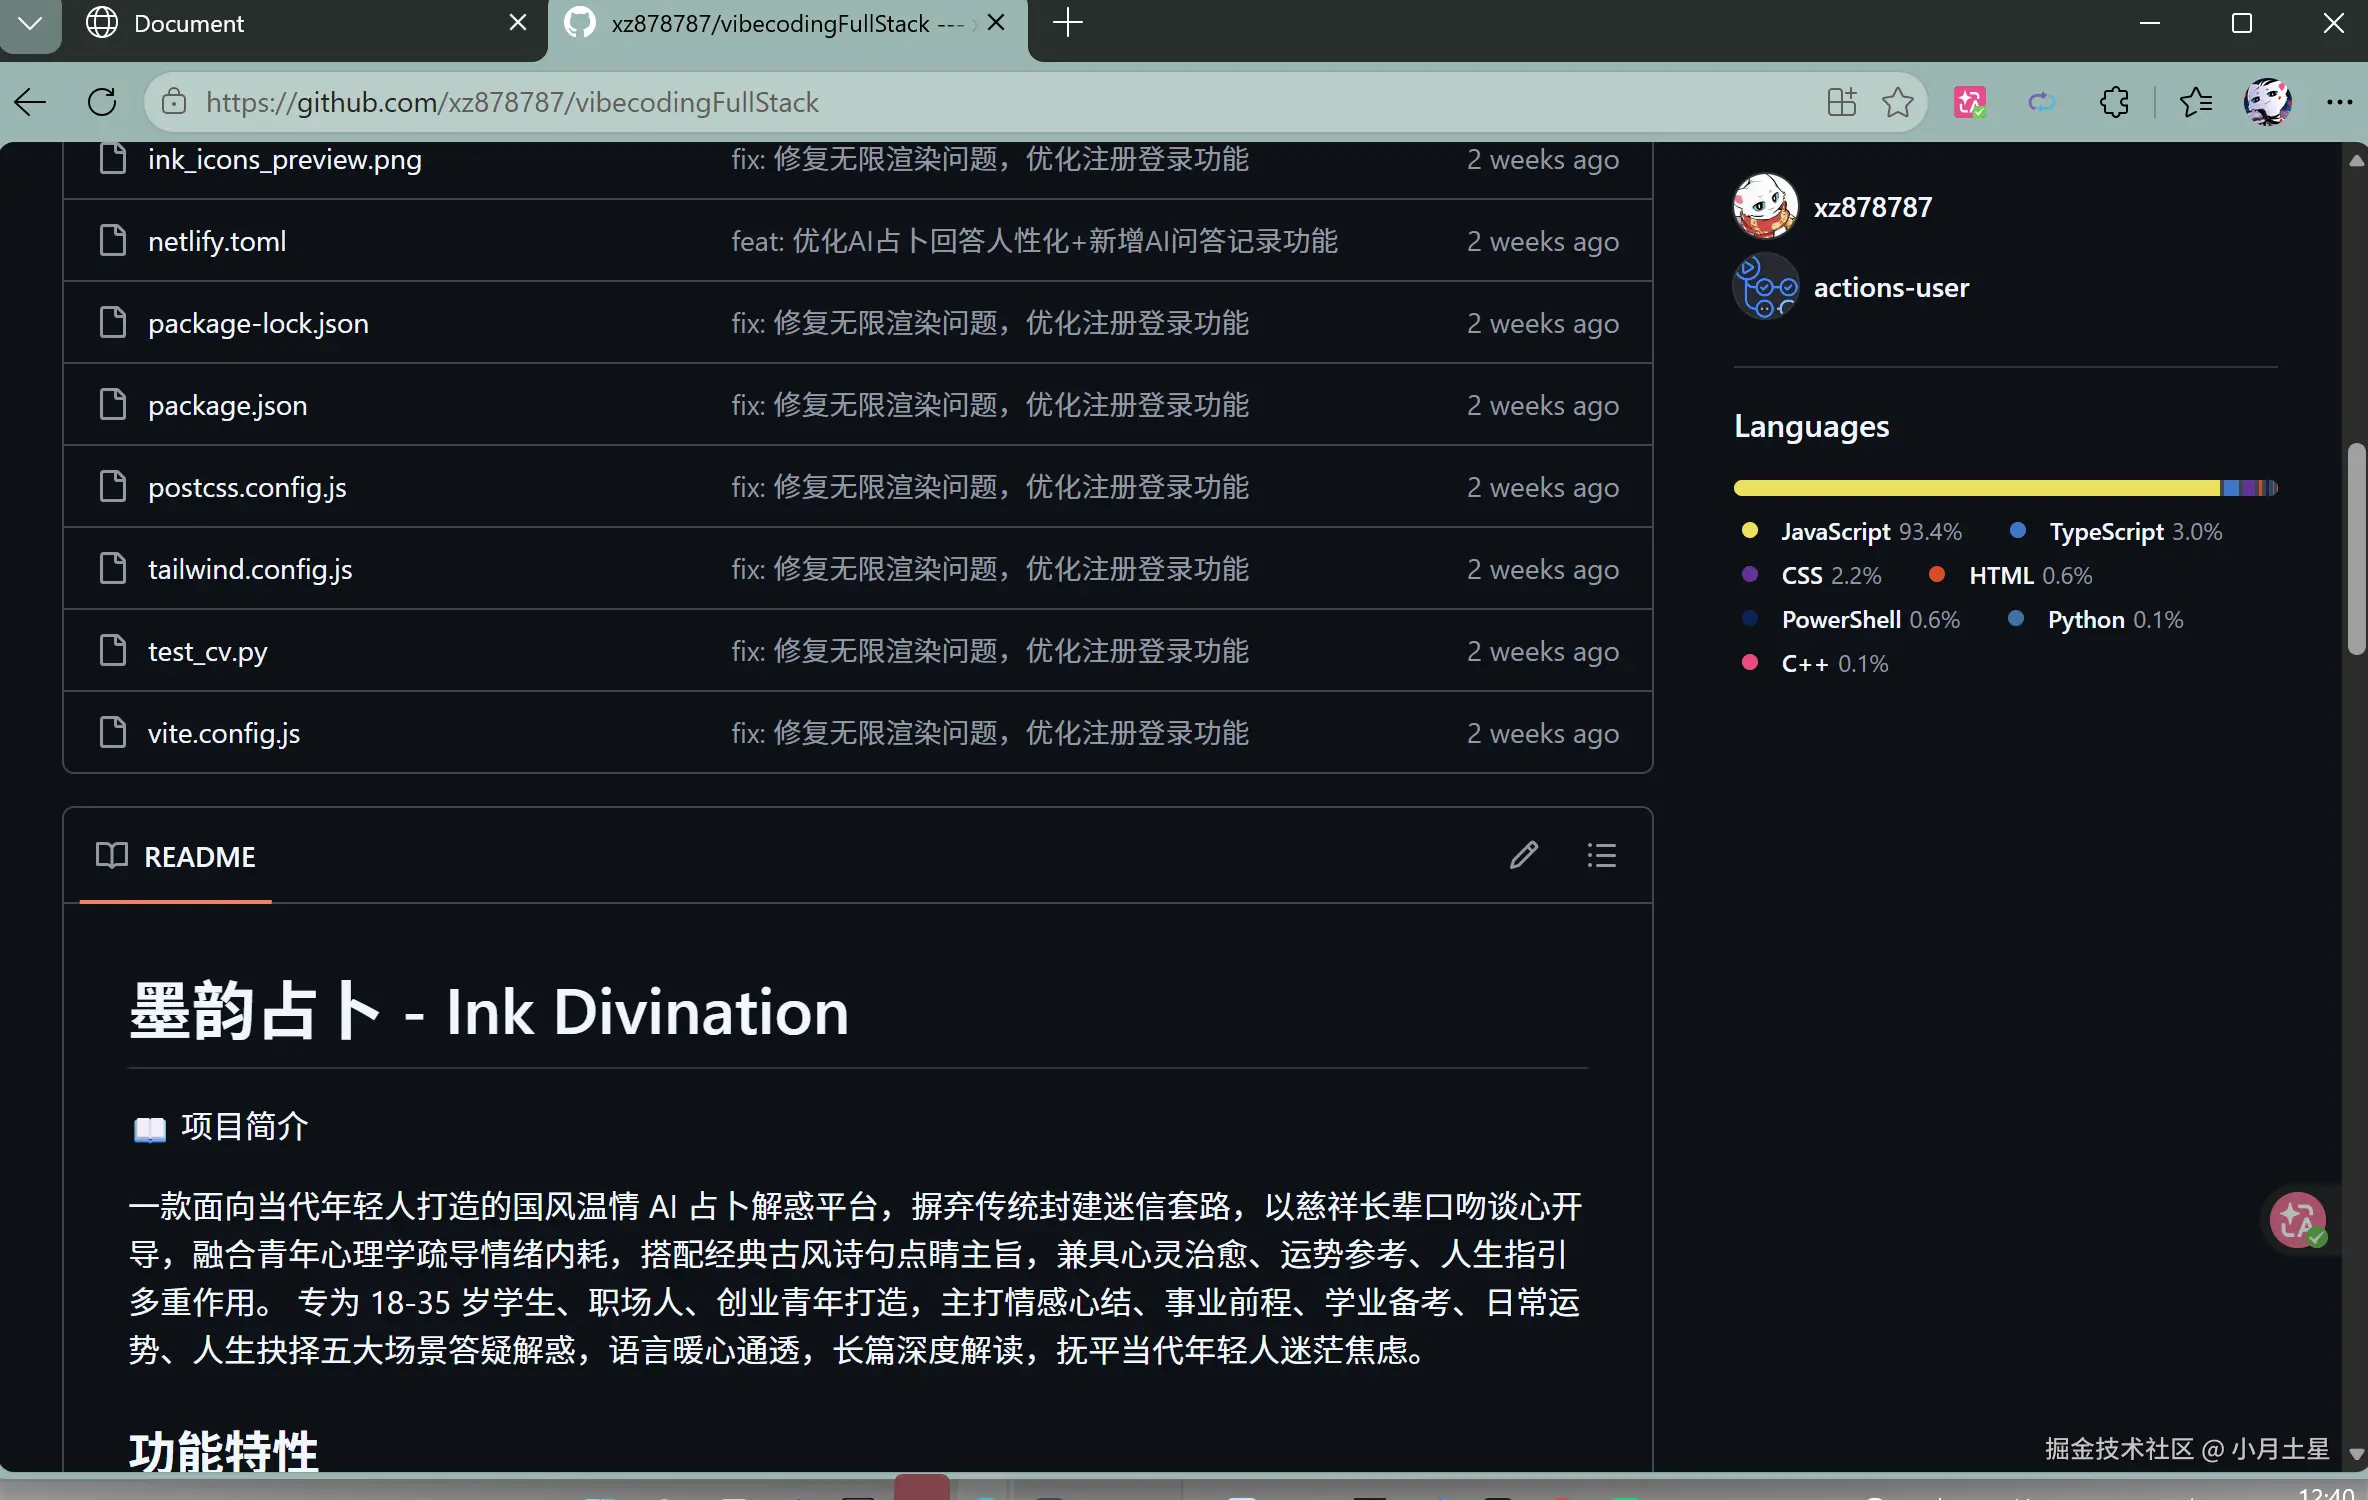The height and width of the screenshot is (1500, 2368).
Task: Open the tab search chevron at top left
Action: pyautogui.click(x=30, y=23)
